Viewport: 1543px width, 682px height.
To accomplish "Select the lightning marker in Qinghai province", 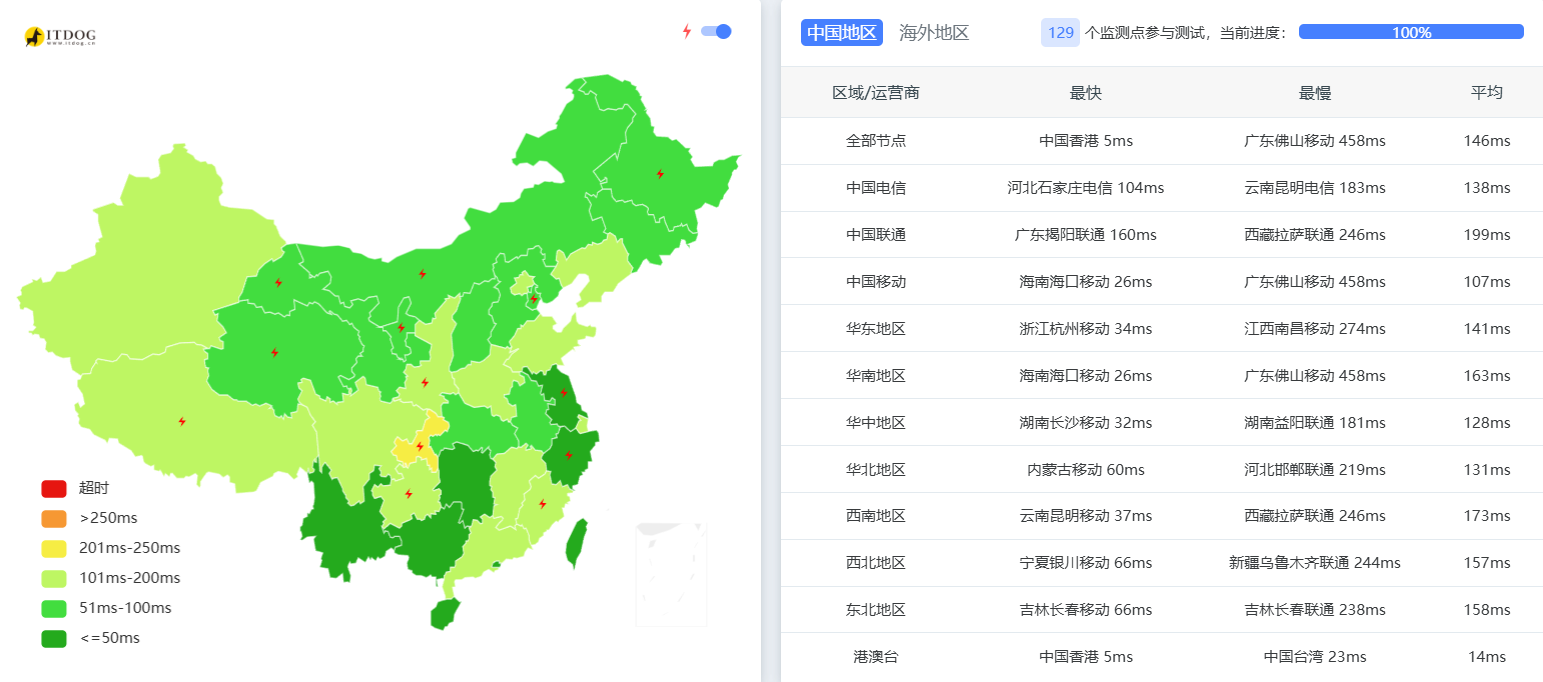I will [x=275, y=352].
